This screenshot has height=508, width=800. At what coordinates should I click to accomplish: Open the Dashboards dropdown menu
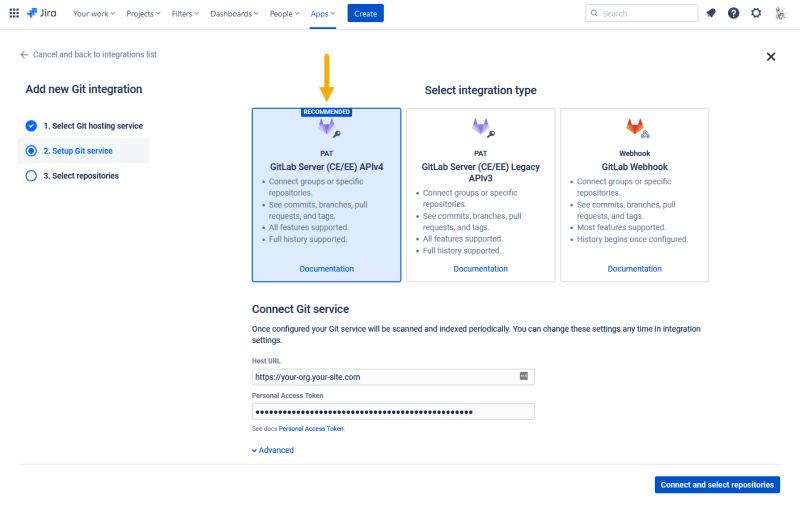[x=235, y=14]
